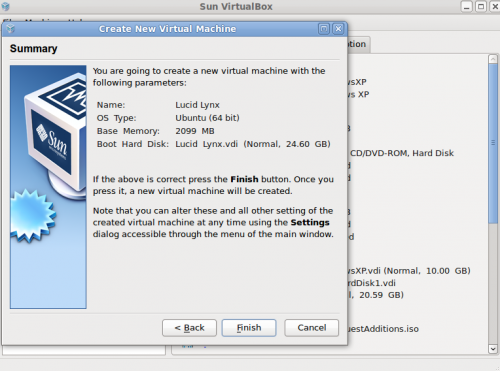This screenshot has width=500, height=371.
Task: Click the scroll down arrow in main window
Action: pyautogui.click(x=493, y=349)
